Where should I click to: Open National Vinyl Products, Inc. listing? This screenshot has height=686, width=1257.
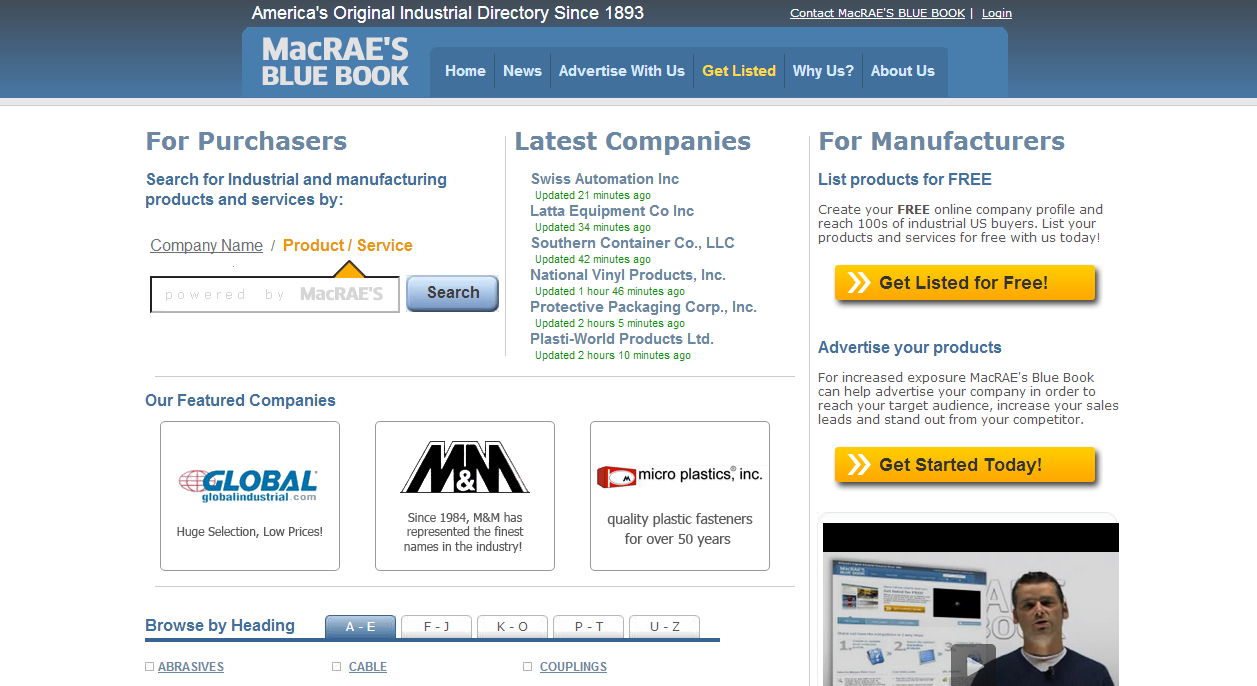click(628, 275)
